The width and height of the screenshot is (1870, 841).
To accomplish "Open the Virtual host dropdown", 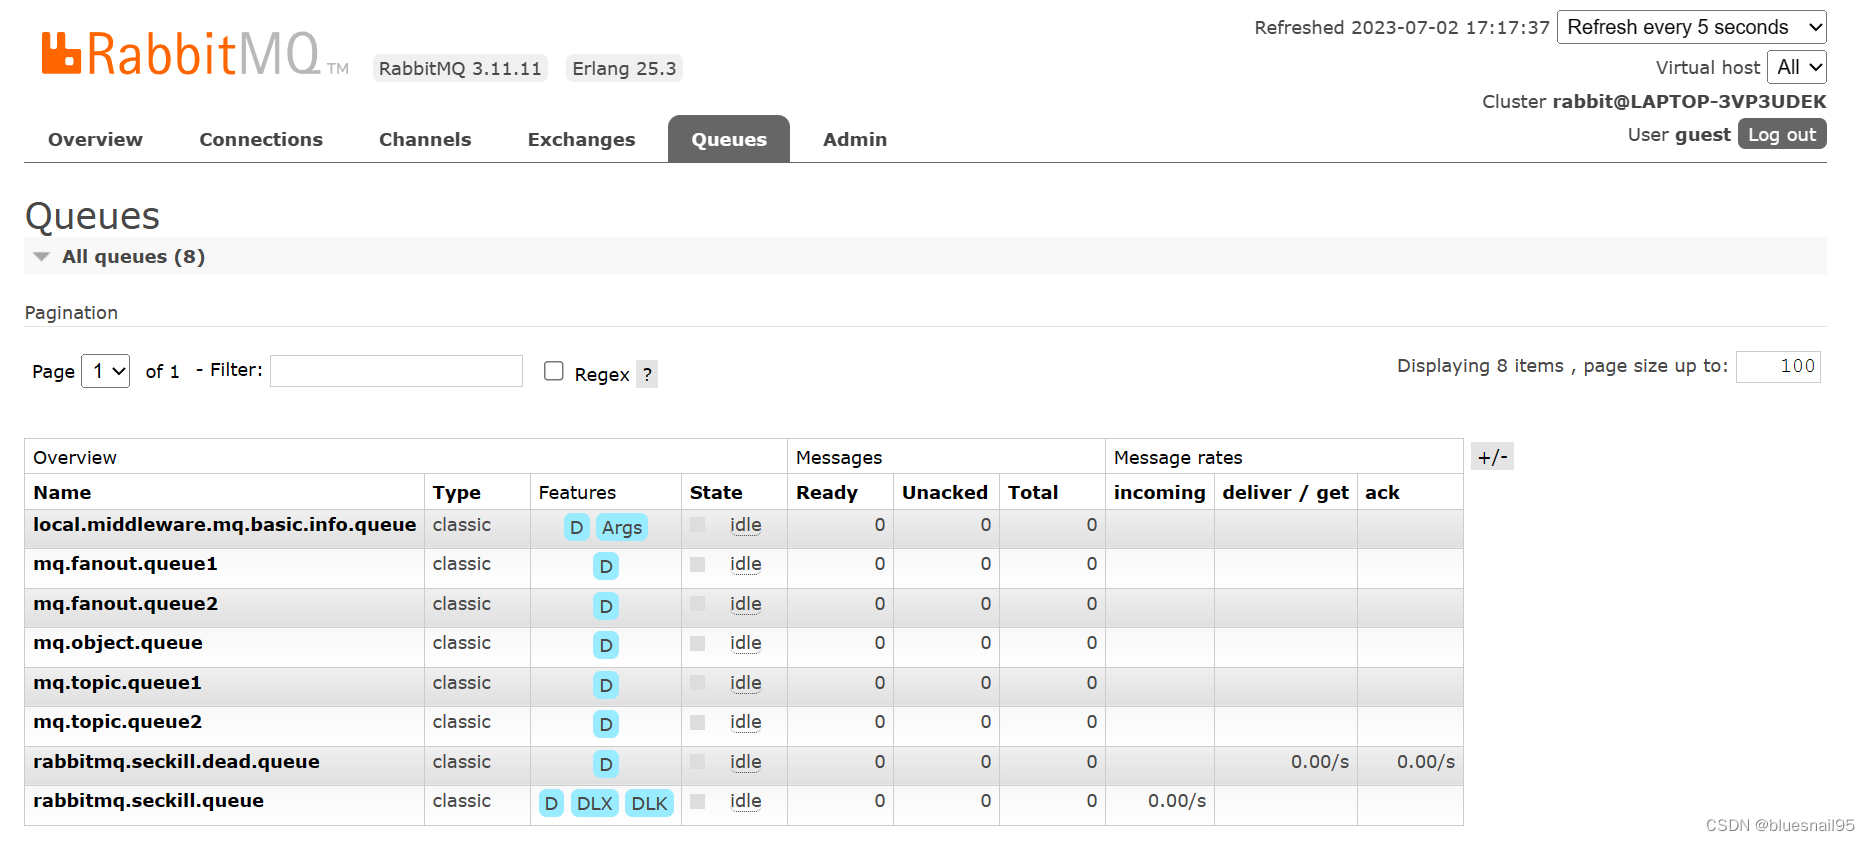I will pyautogui.click(x=1797, y=67).
